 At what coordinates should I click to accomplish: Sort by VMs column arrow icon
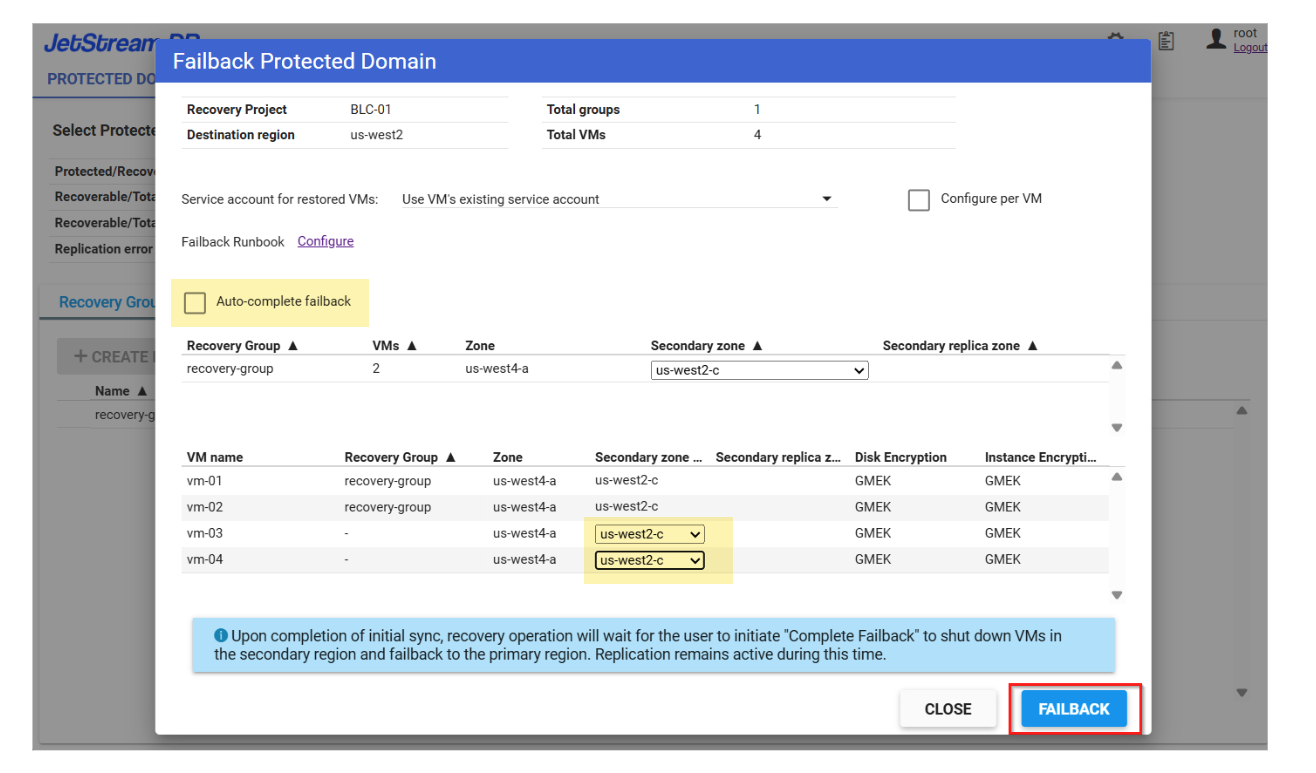(x=412, y=346)
